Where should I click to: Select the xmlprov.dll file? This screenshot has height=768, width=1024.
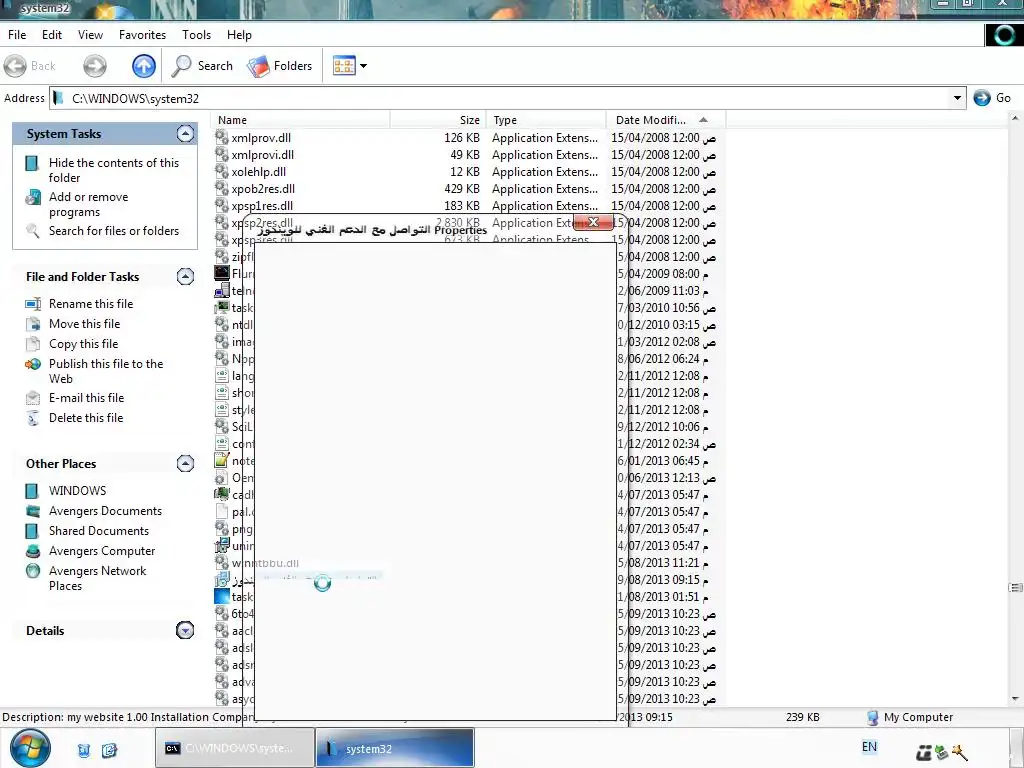tap(261, 138)
